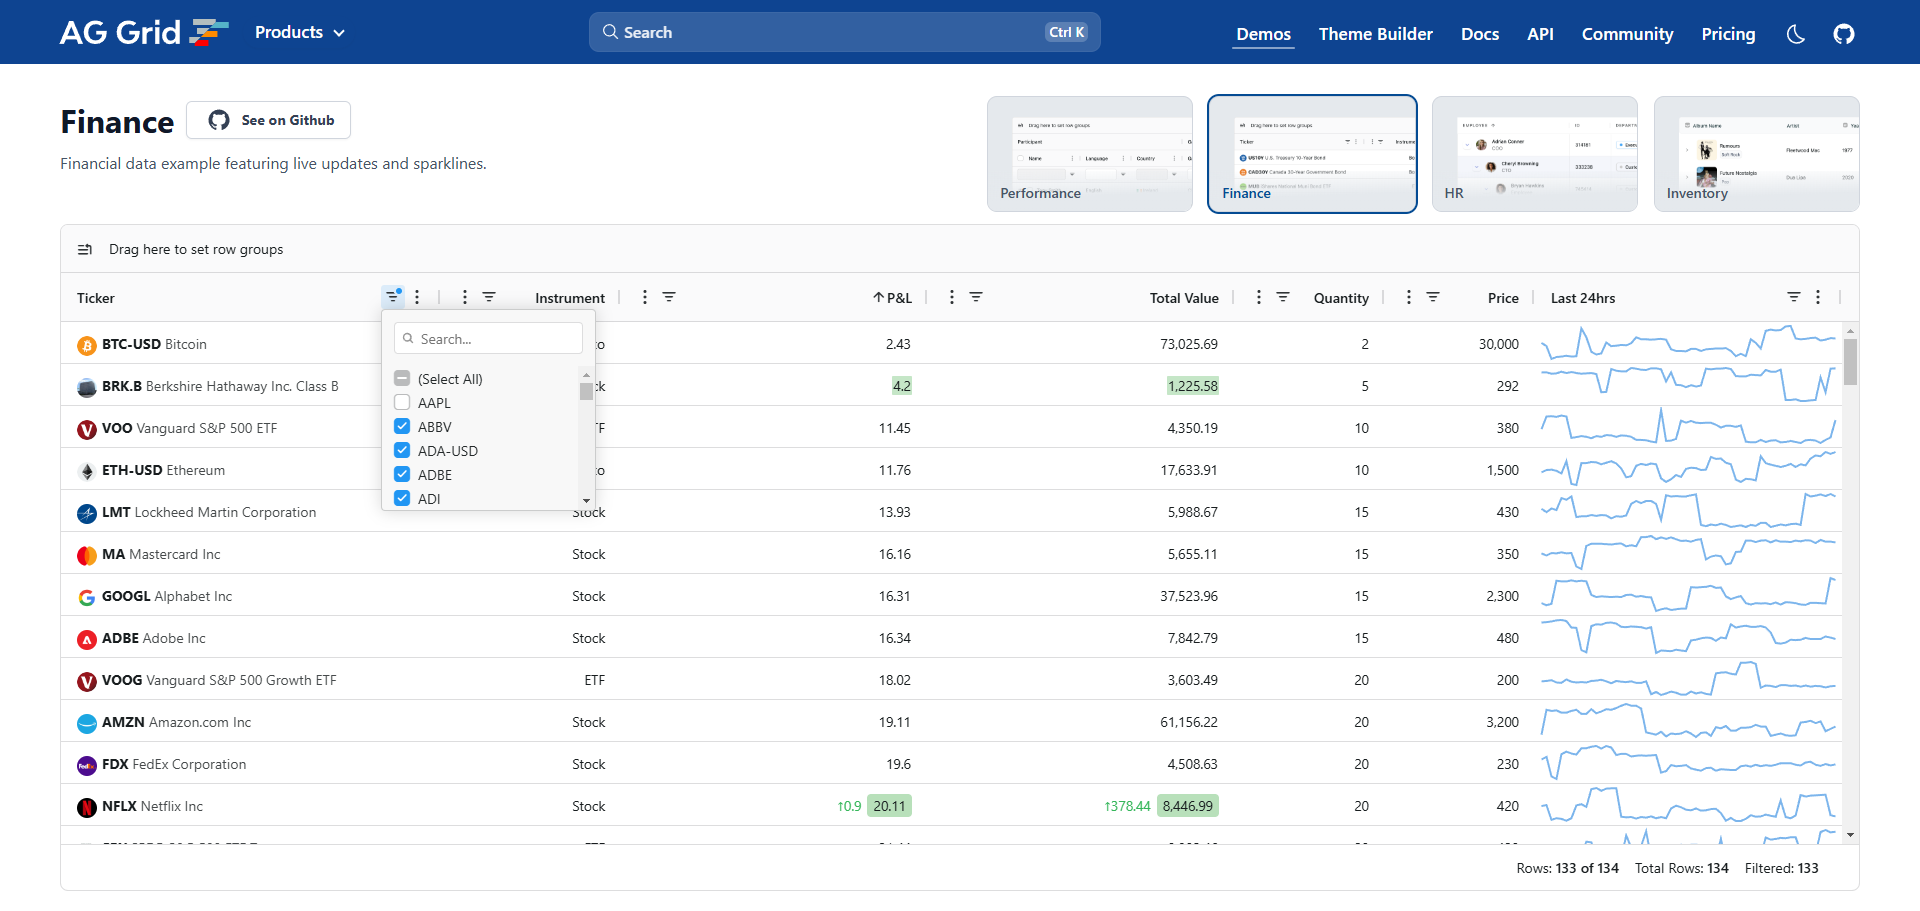Expand the Products dropdown menu
Image resolution: width=1920 pixels, height=911 pixels.
coord(300,33)
